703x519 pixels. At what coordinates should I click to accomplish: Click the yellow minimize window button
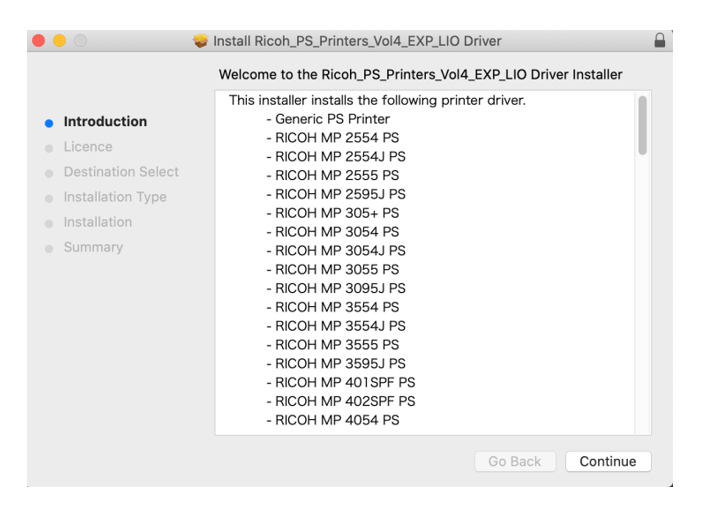[60, 41]
